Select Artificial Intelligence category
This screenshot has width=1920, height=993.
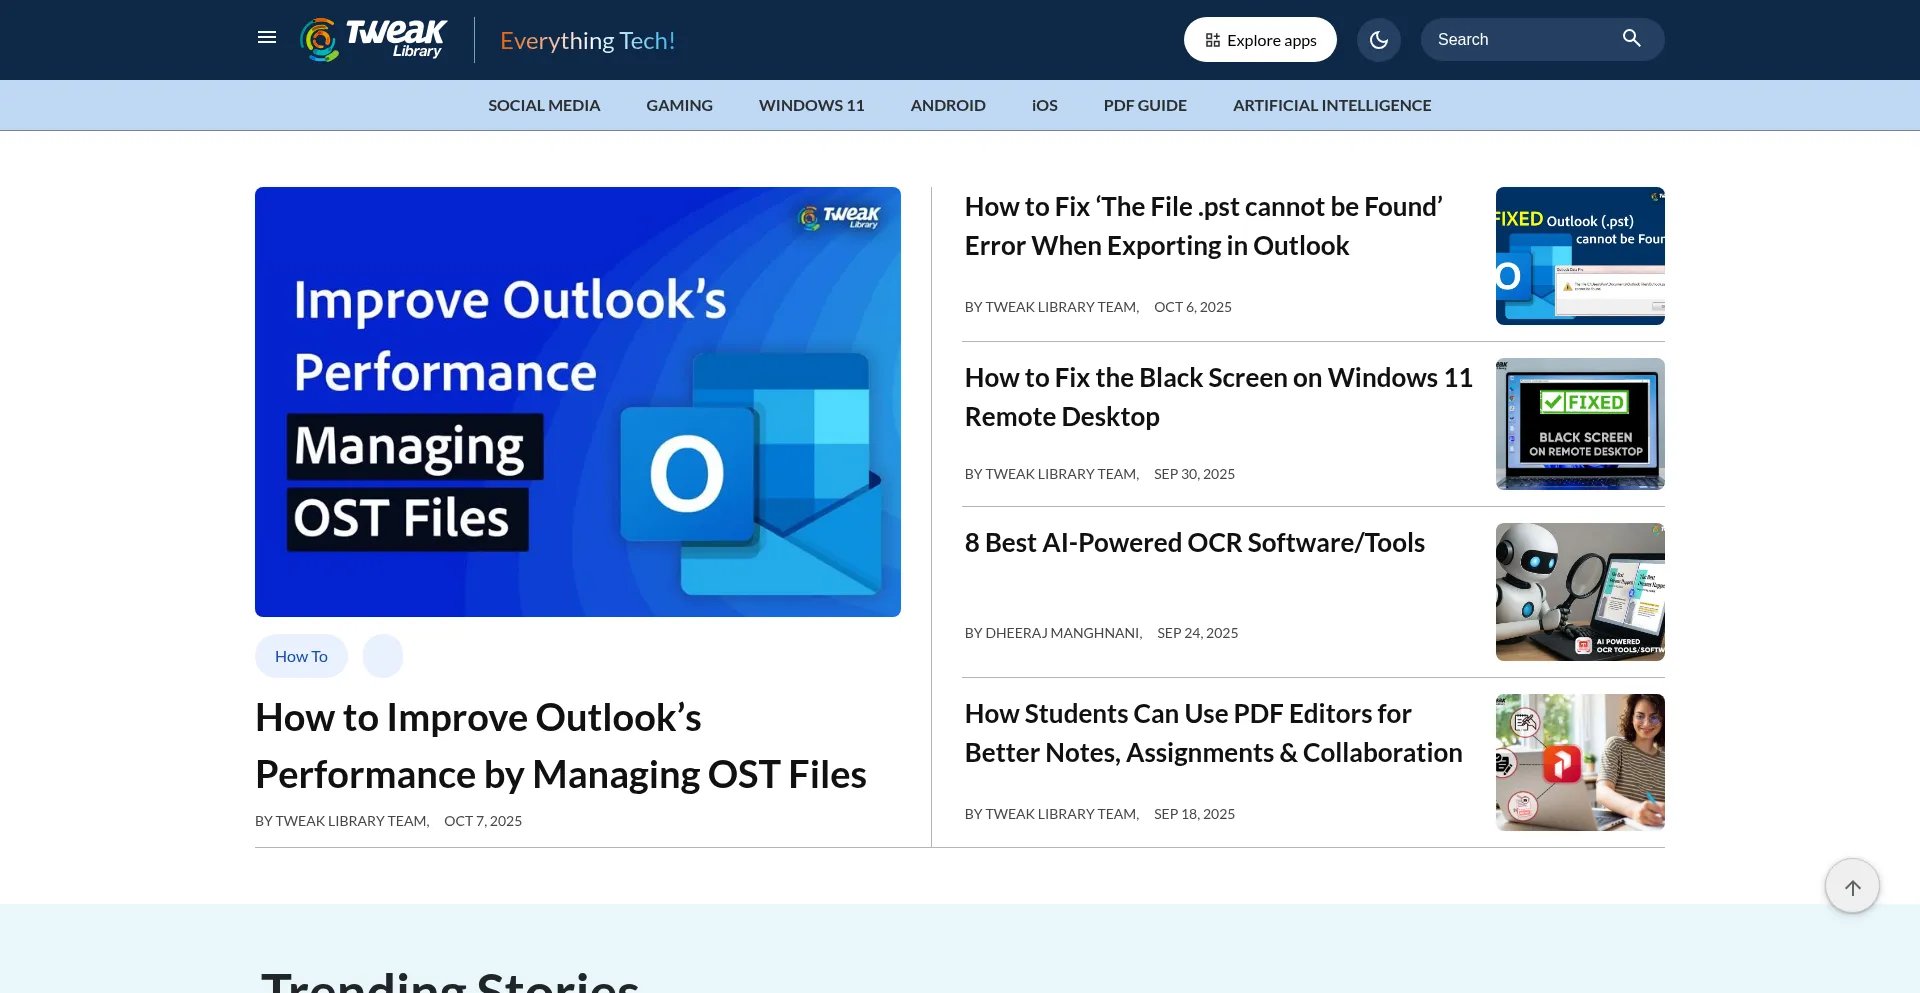click(1331, 105)
